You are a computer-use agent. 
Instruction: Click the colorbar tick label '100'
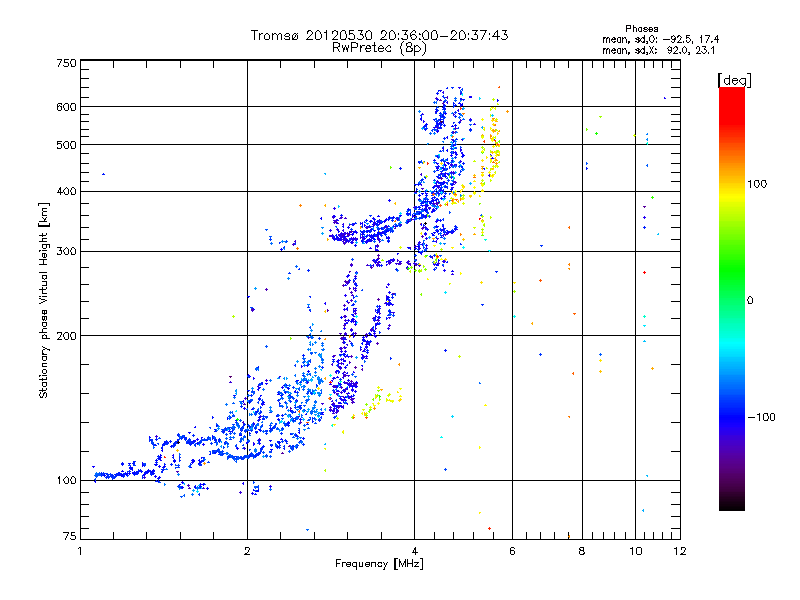[x=756, y=184]
